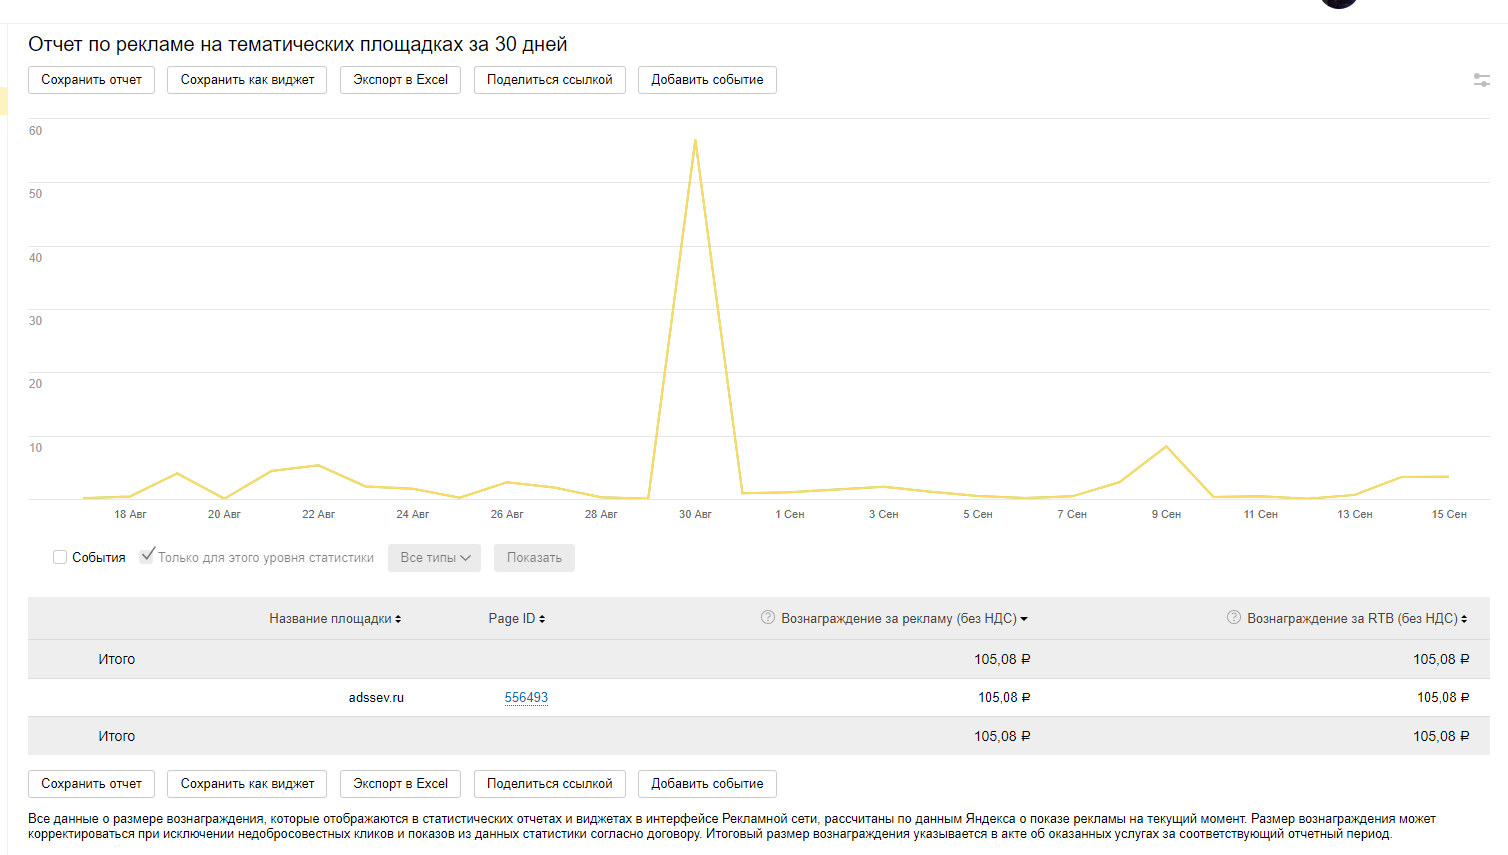Click the chart bump at 9 Сен

coord(1166,447)
